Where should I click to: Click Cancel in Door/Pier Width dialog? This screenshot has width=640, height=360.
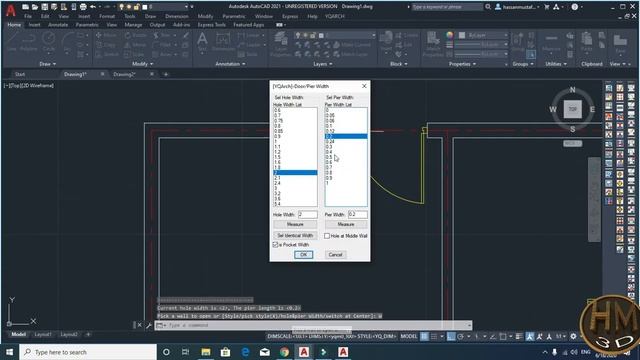click(336, 255)
